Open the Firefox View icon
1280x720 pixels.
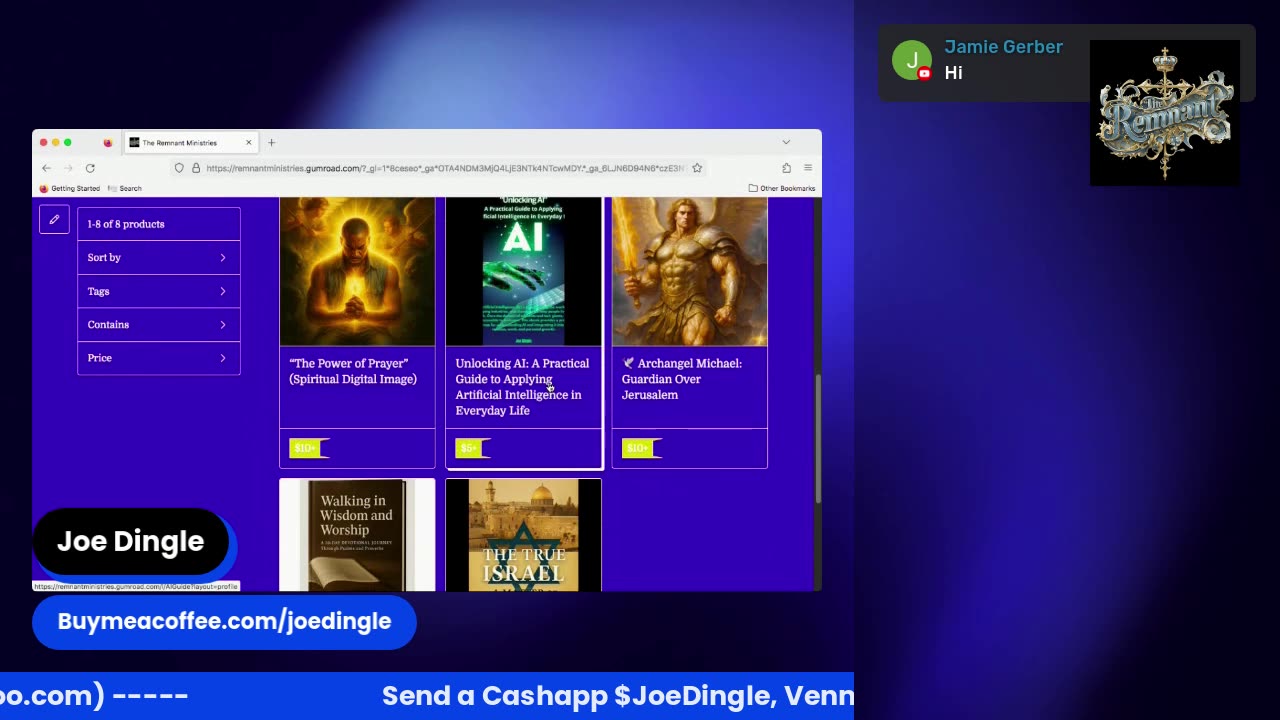tap(108, 143)
